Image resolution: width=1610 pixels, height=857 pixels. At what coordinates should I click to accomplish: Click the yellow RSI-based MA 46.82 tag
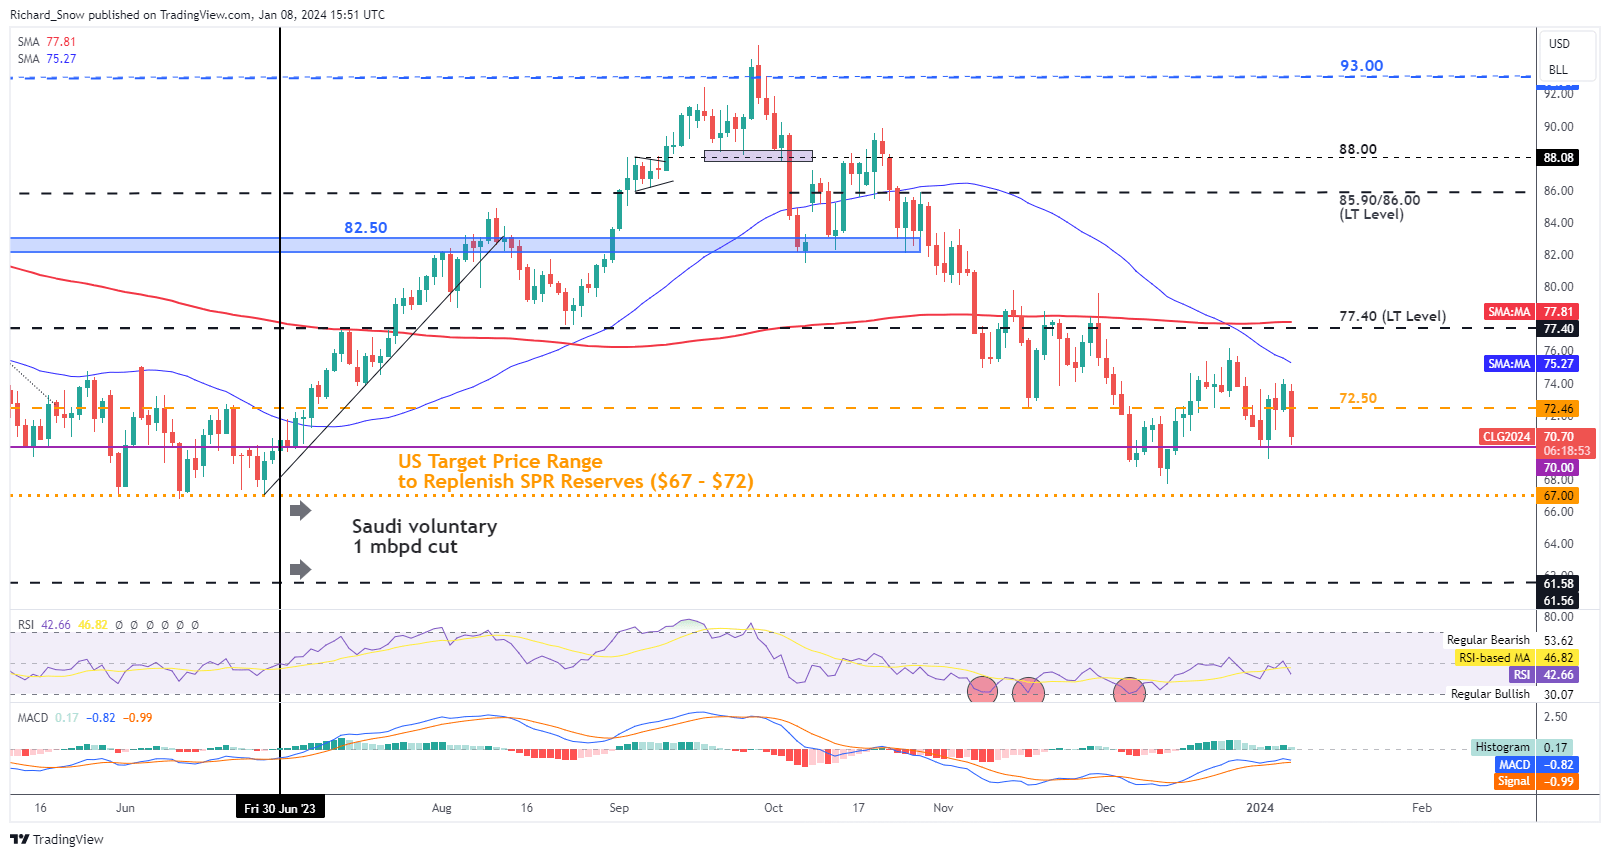(x=1517, y=658)
